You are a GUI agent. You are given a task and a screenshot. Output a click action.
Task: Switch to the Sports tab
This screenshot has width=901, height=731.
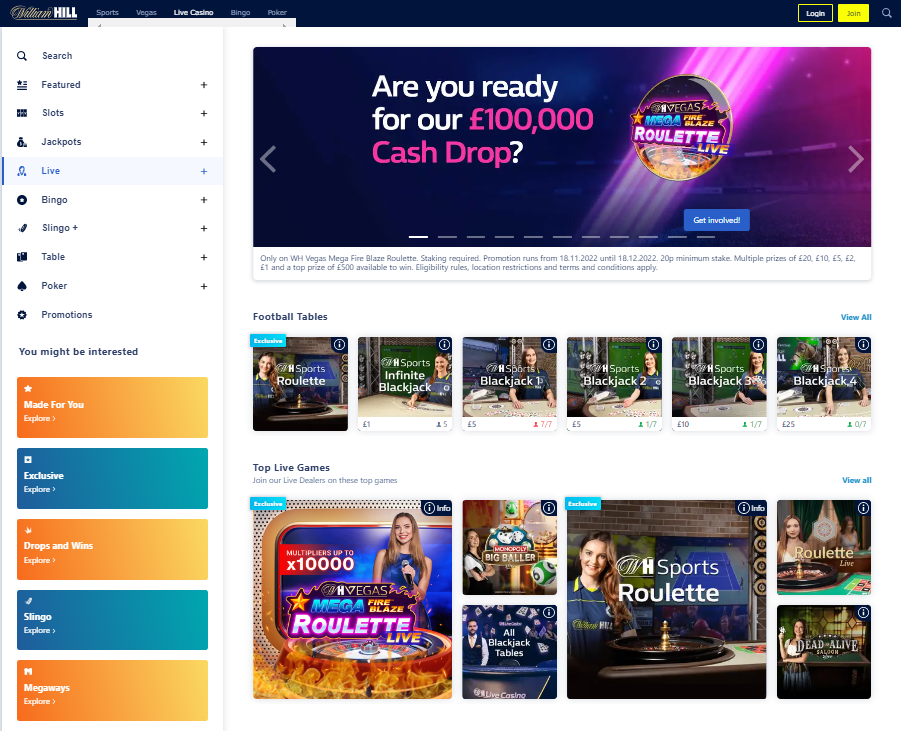coord(107,13)
